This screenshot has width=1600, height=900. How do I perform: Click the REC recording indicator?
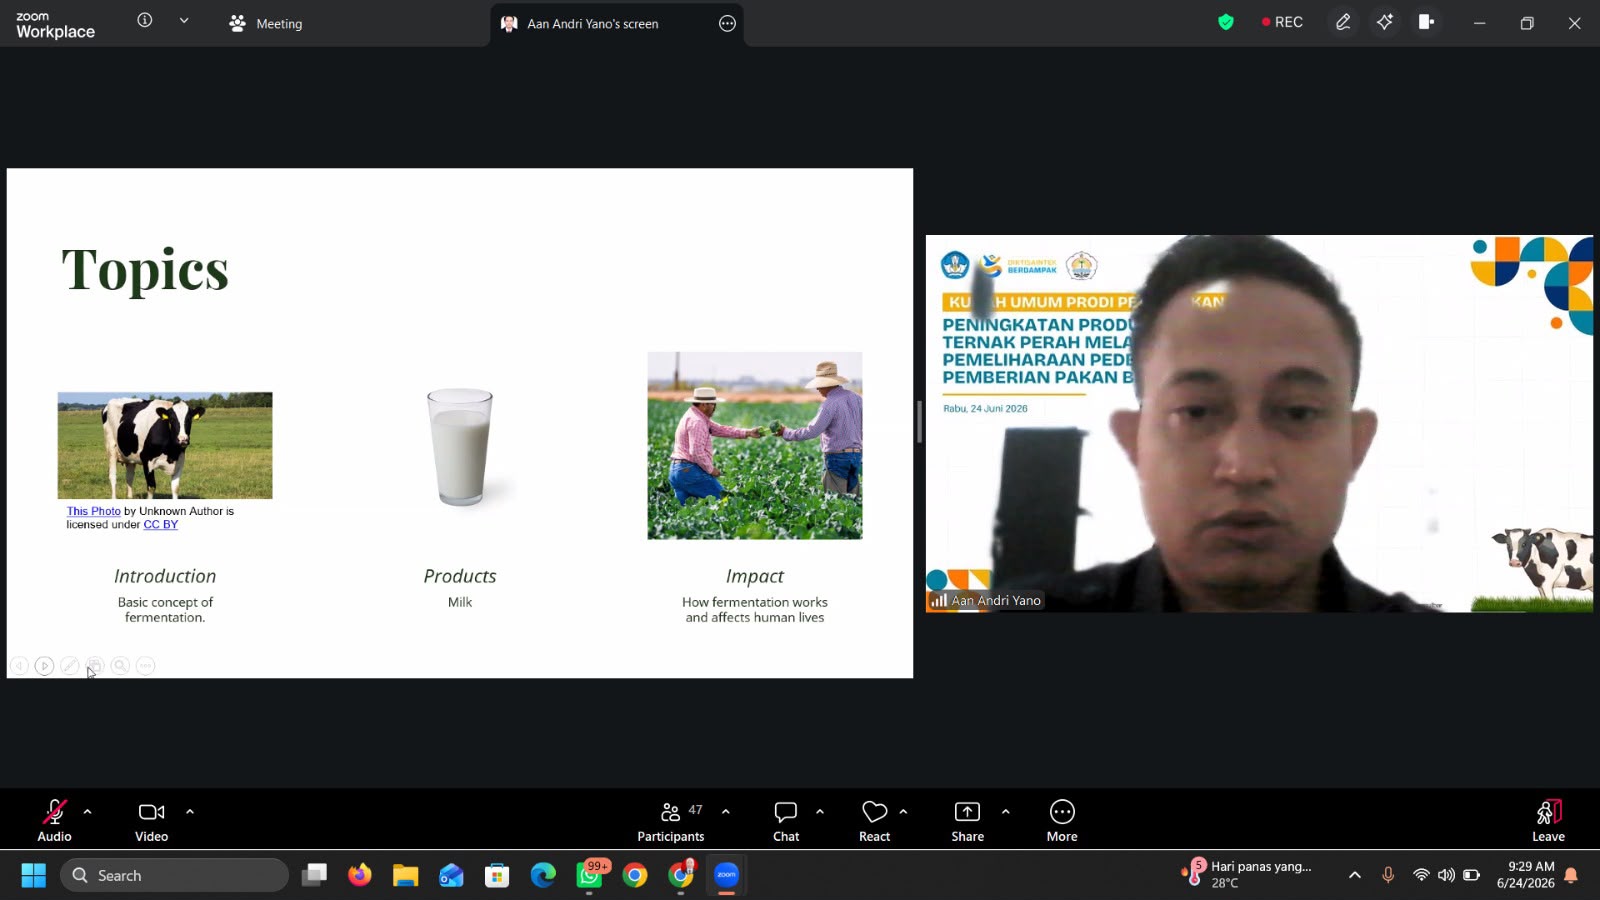point(1283,22)
